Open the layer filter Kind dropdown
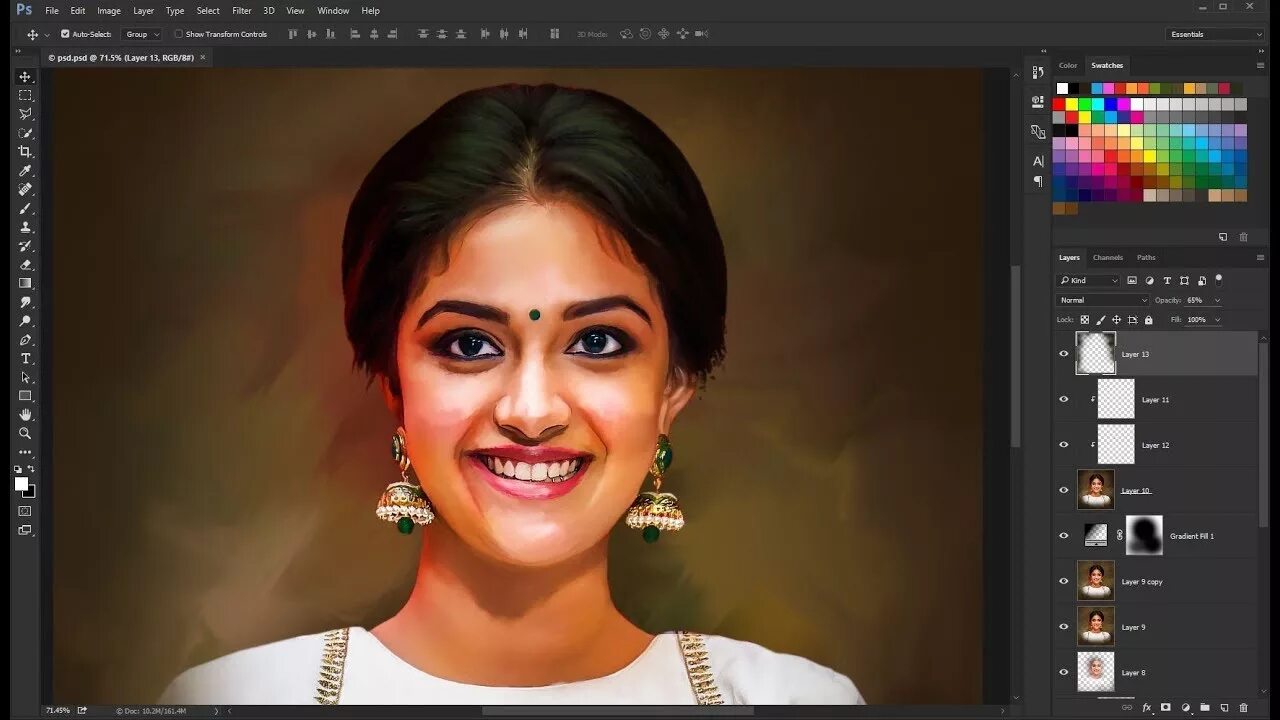The height and width of the screenshot is (720, 1280). point(1090,281)
